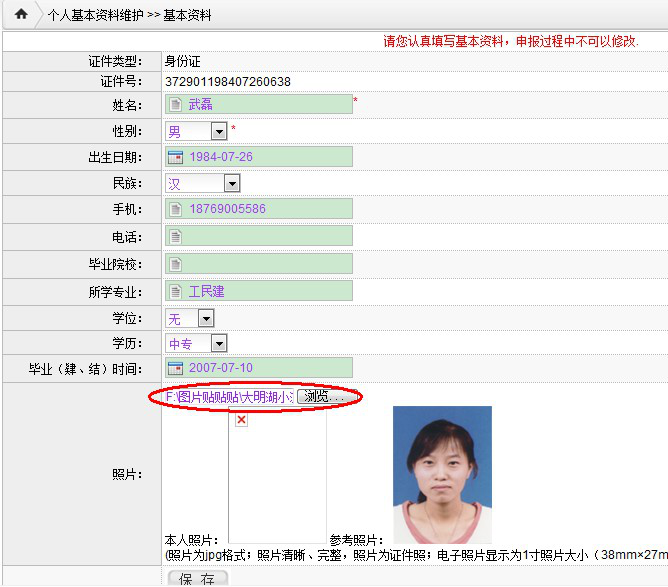This screenshot has width=668, height=587.
Task: Click the document icon in 毕业院校 field
Action: coord(176,264)
